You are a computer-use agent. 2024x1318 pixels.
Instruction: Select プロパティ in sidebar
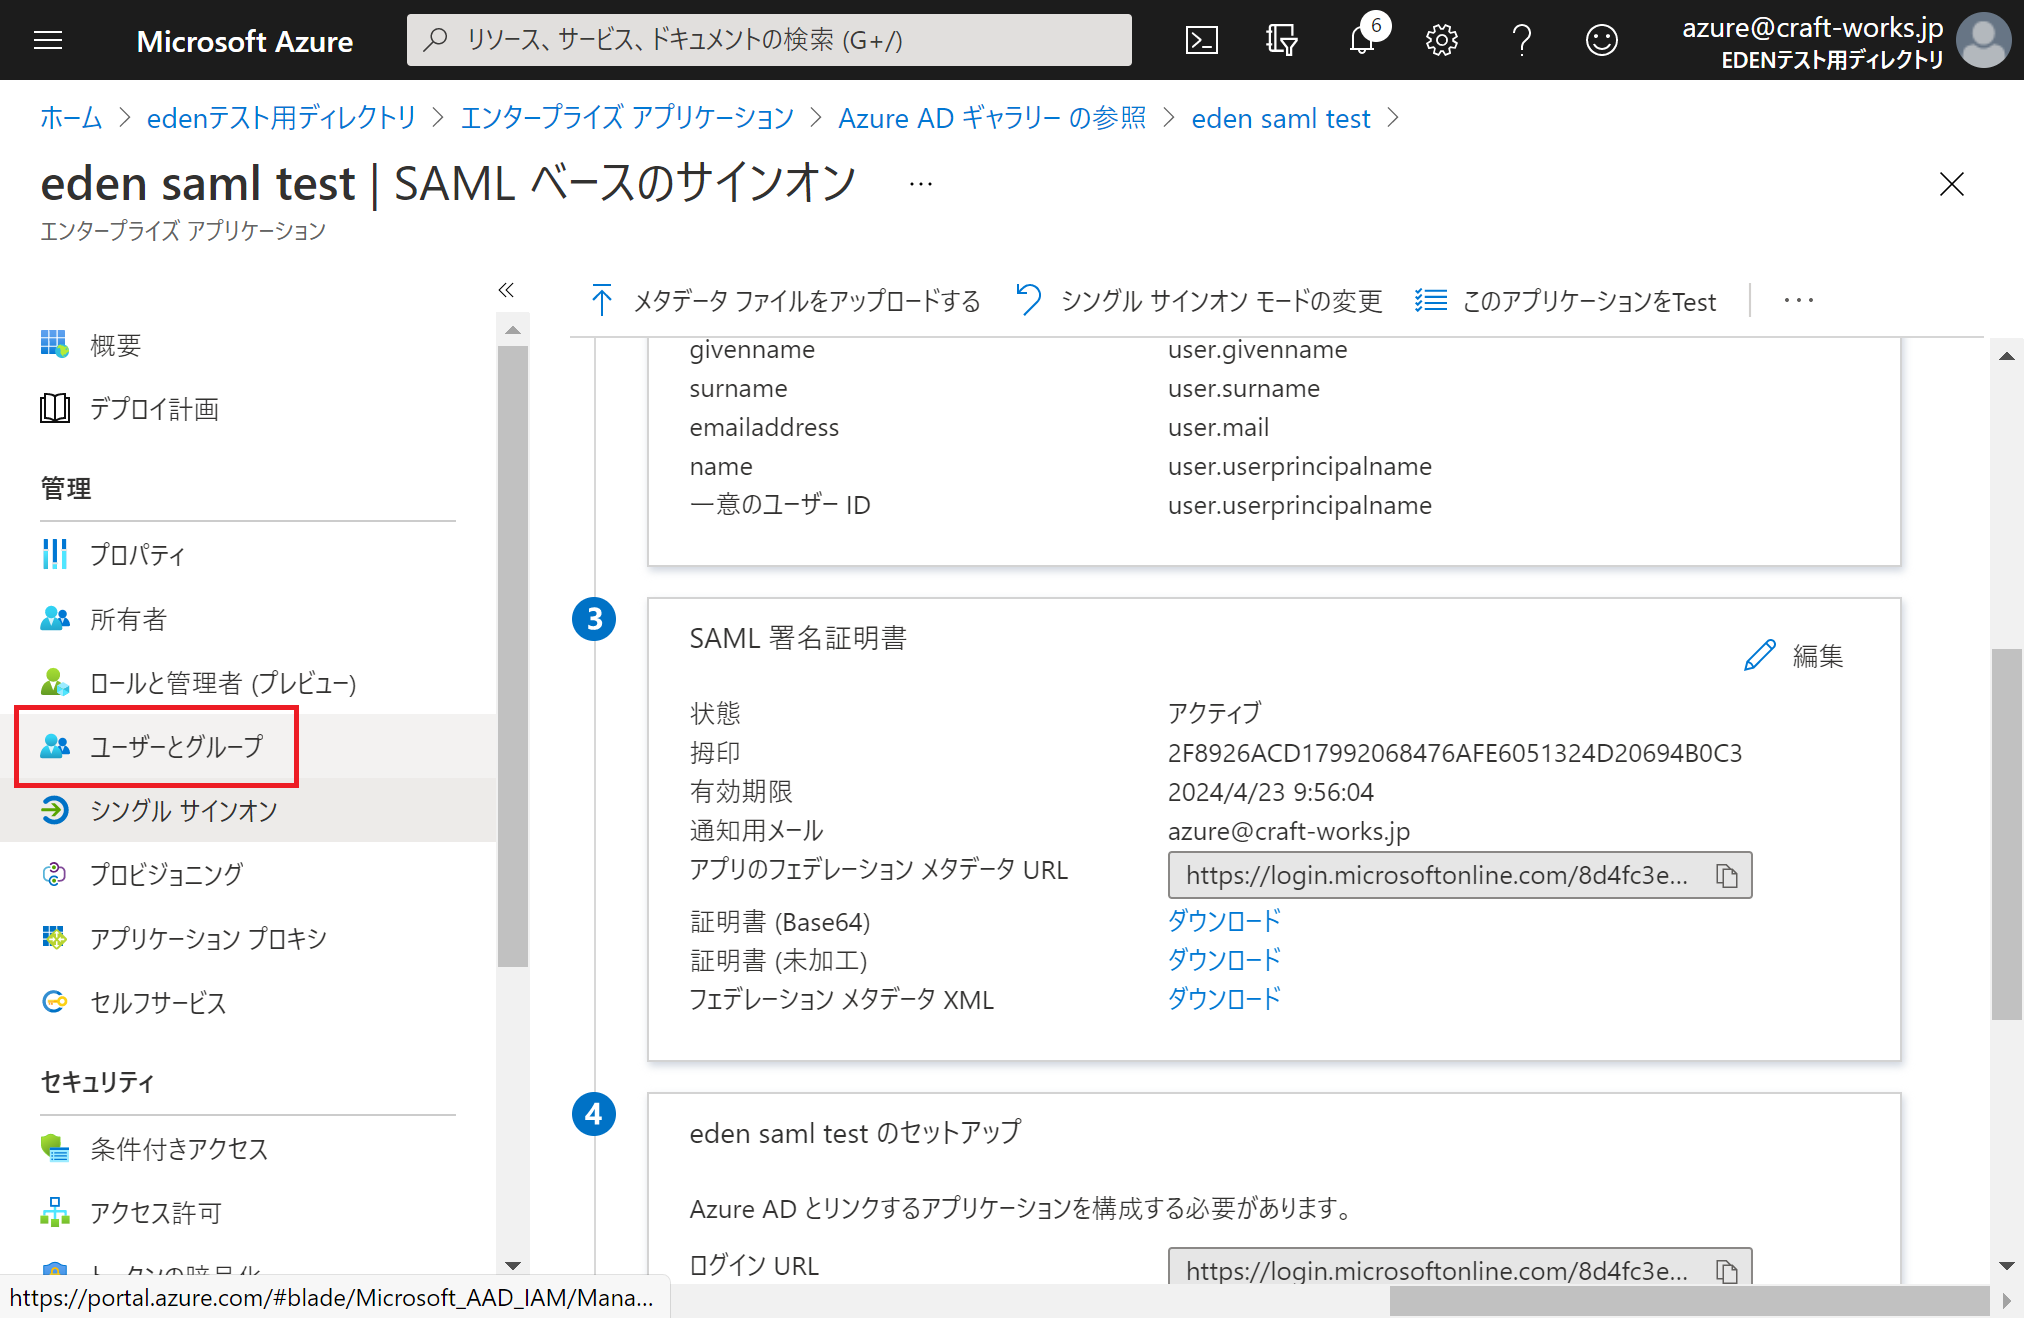(248, 554)
